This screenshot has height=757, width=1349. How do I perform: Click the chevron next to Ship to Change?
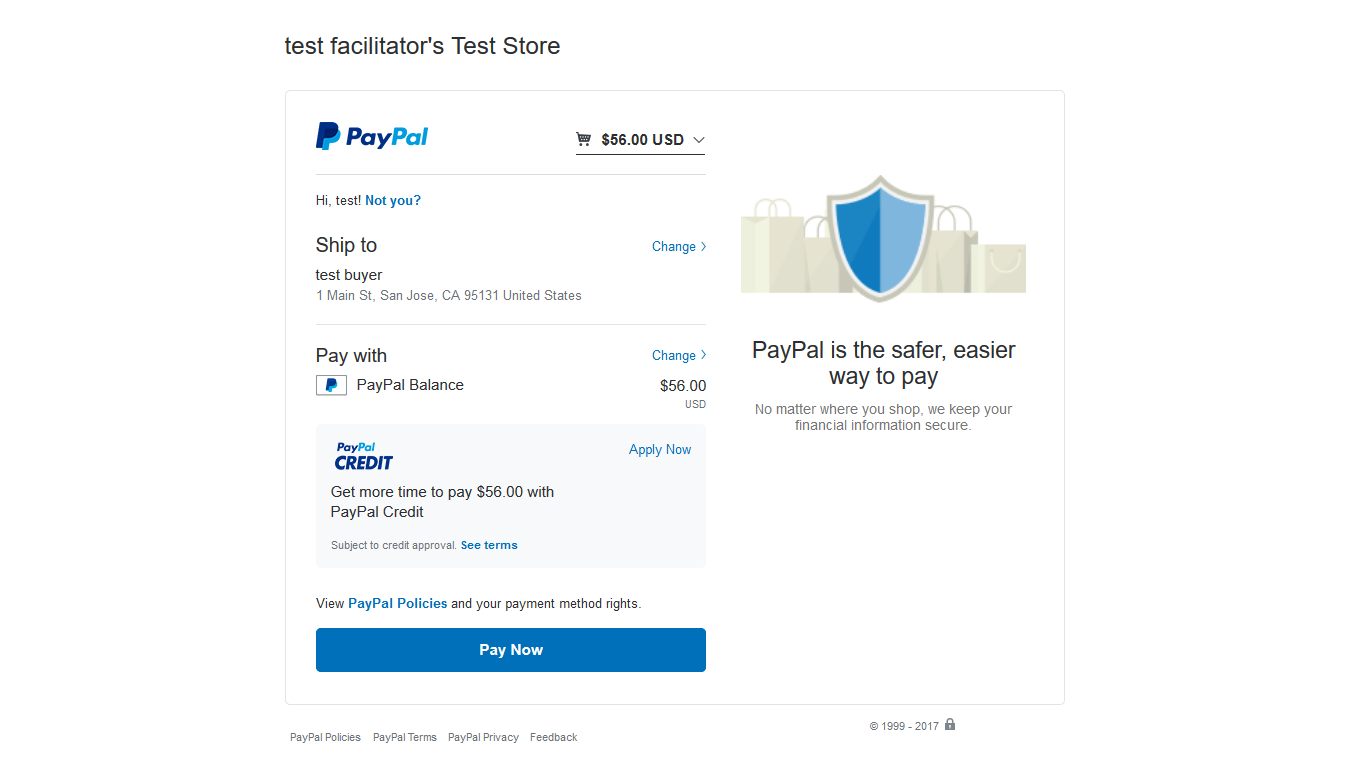[x=704, y=246]
